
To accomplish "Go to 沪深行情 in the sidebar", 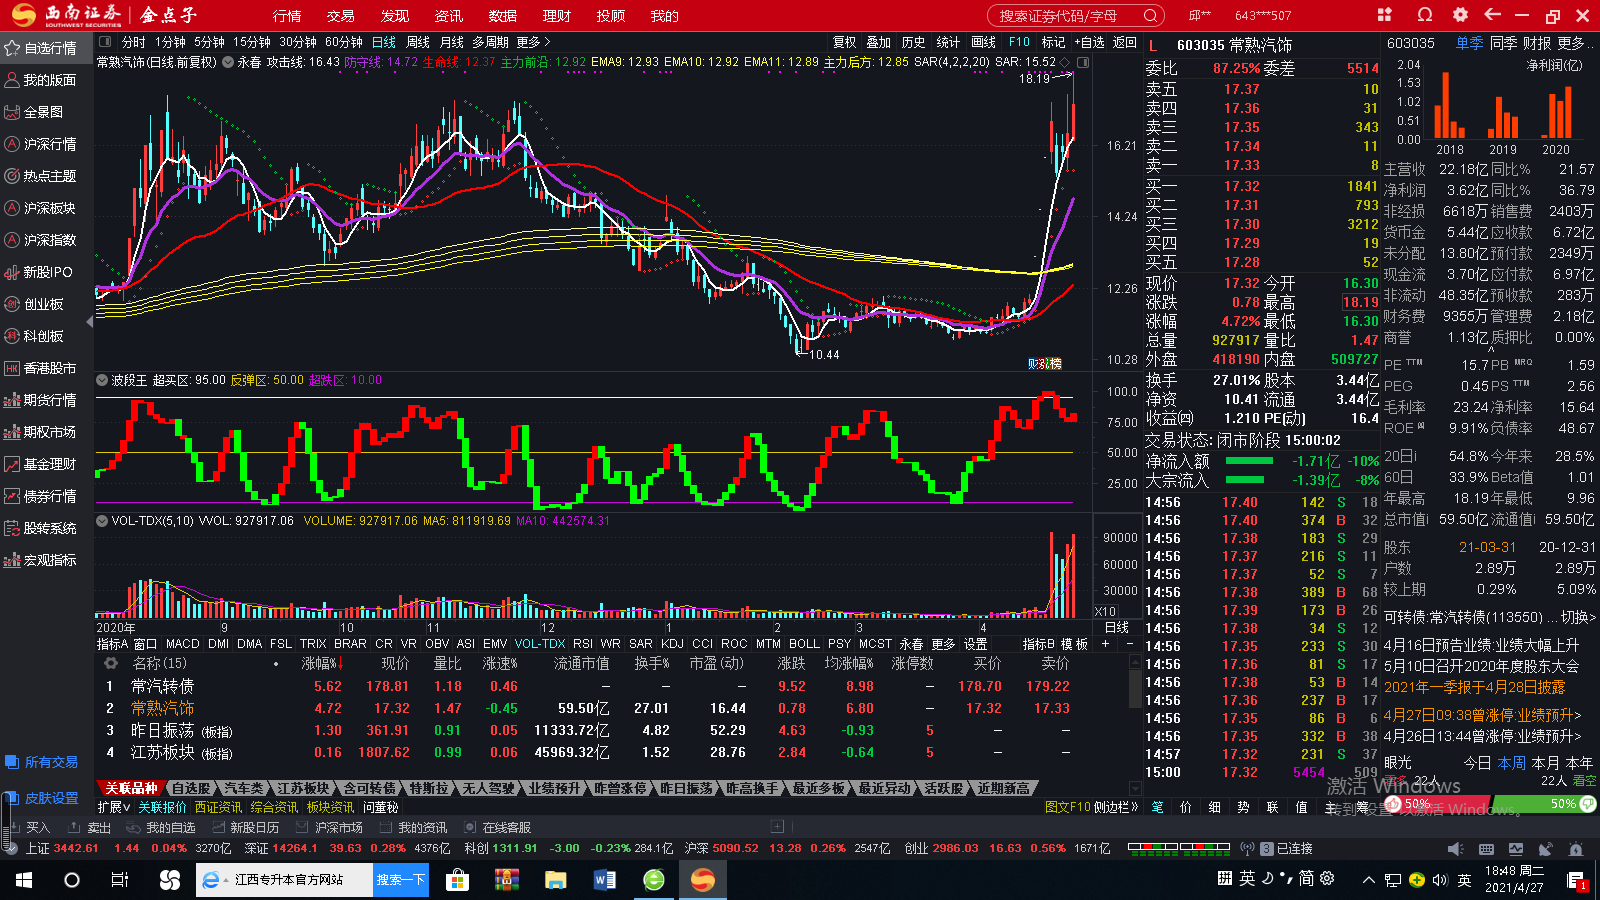I will pyautogui.click(x=40, y=144).
